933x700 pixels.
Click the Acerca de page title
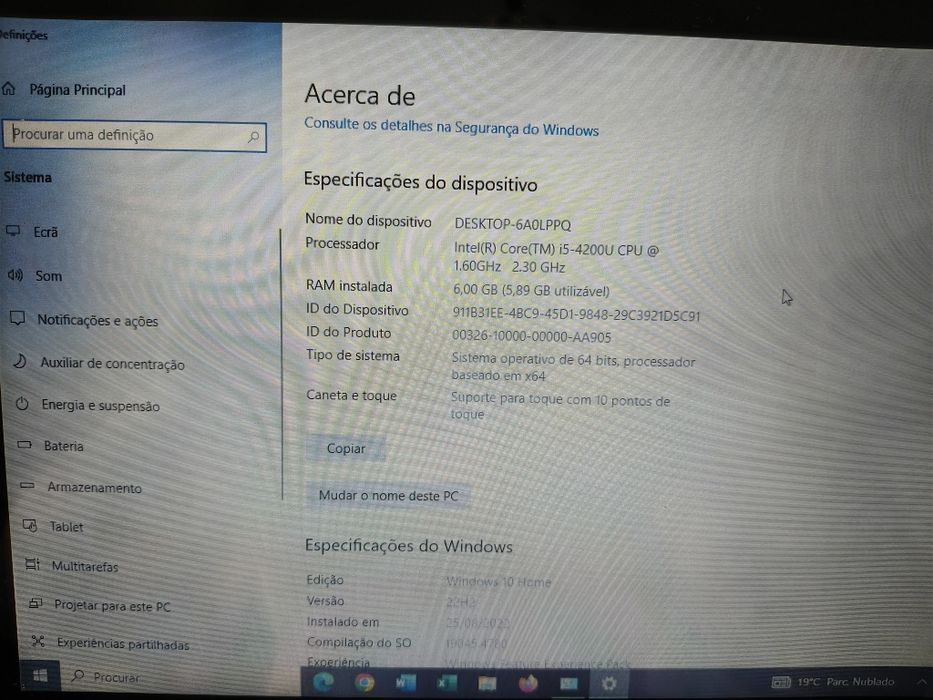[360, 95]
